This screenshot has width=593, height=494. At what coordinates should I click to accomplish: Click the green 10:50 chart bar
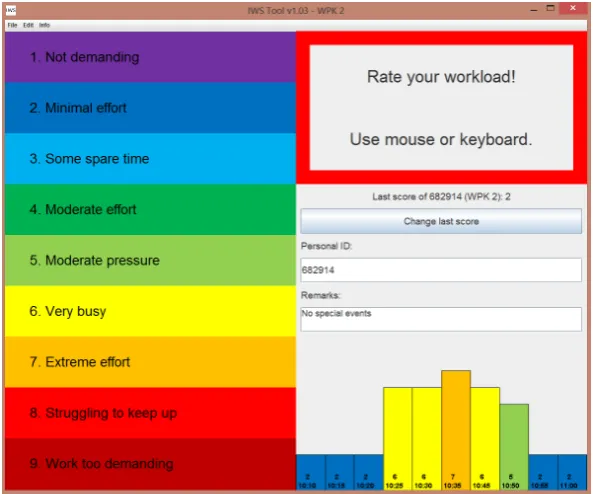514,447
